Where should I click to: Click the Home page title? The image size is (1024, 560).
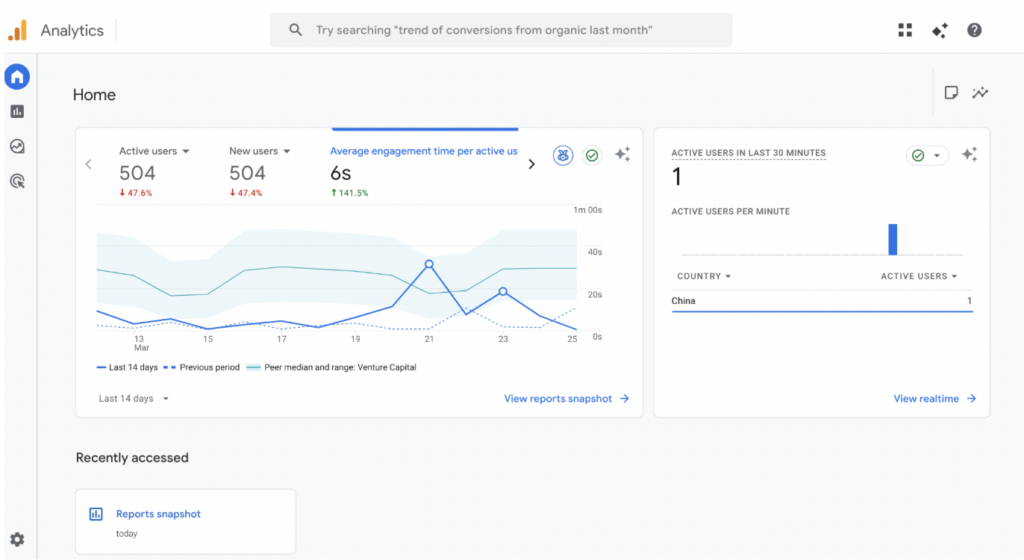point(94,95)
